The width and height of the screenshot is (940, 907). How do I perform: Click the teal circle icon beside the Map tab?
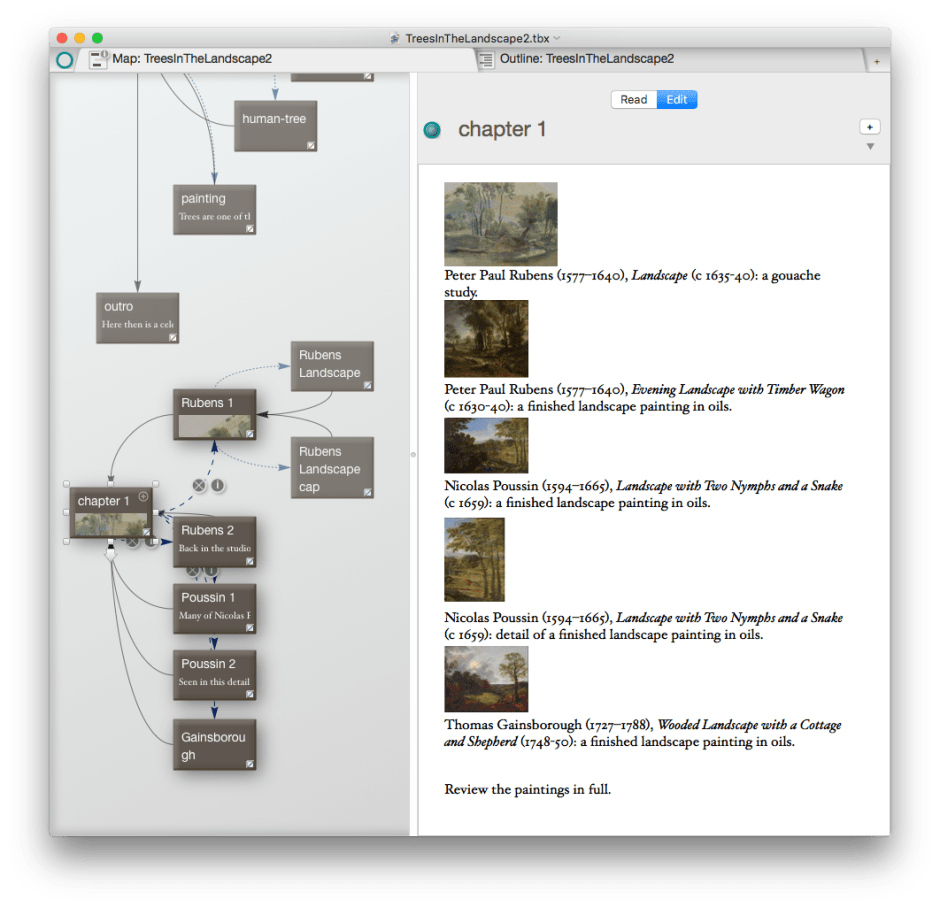click(x=64, y=60)
